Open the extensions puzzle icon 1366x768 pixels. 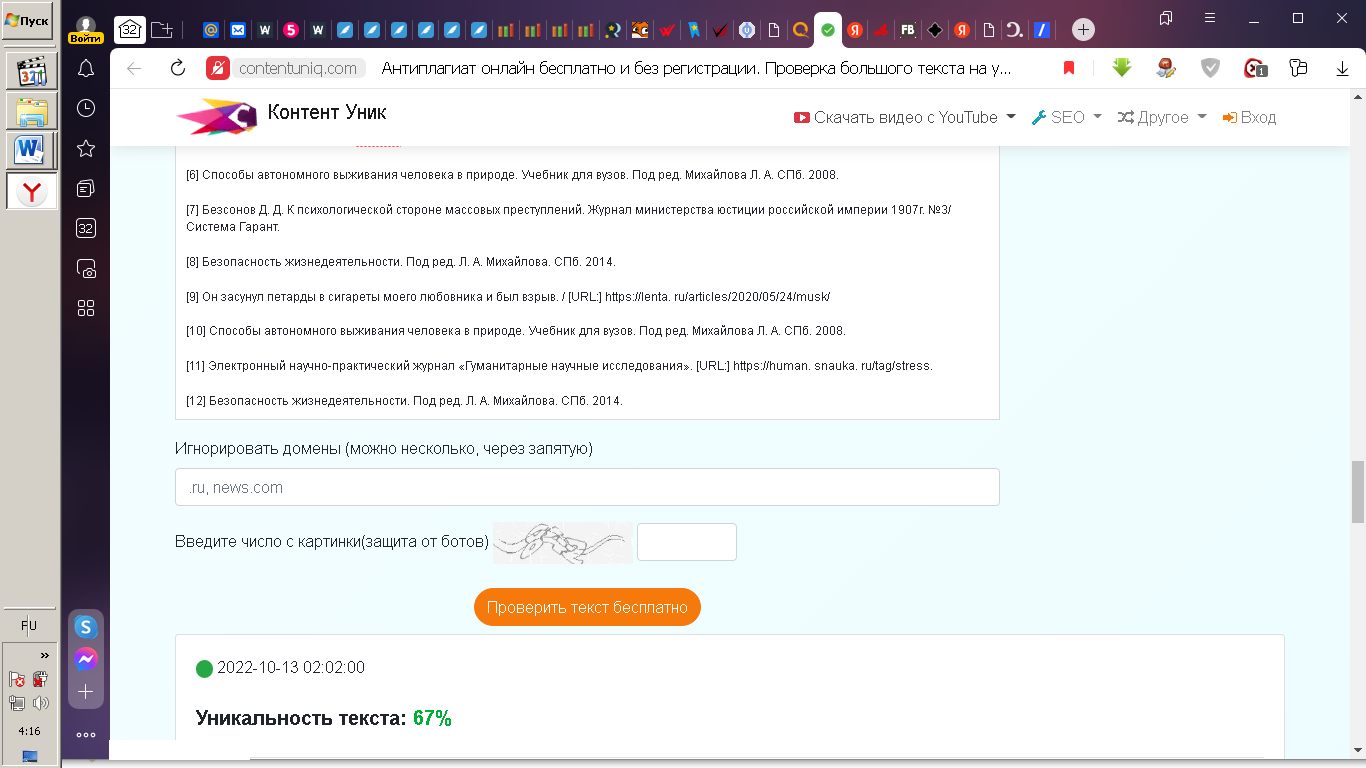[1299, 68]
